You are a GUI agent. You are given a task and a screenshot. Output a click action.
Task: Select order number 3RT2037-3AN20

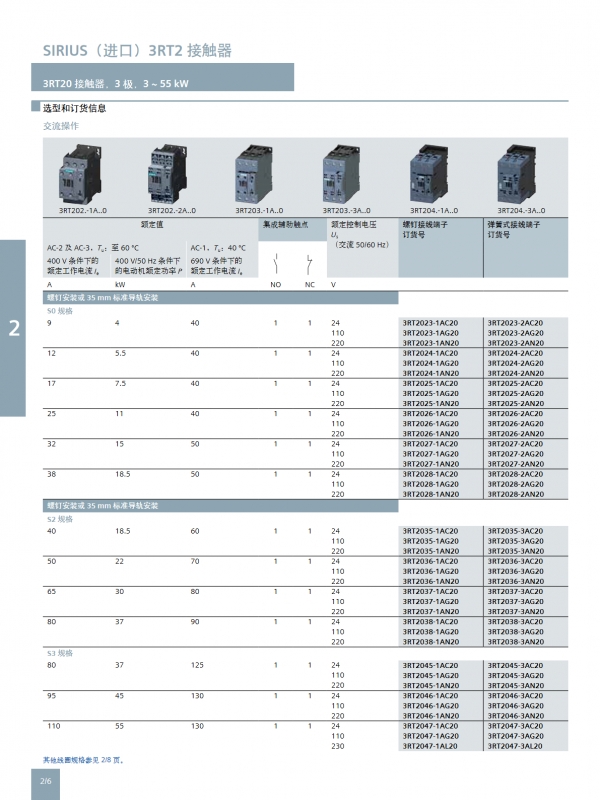515,612
